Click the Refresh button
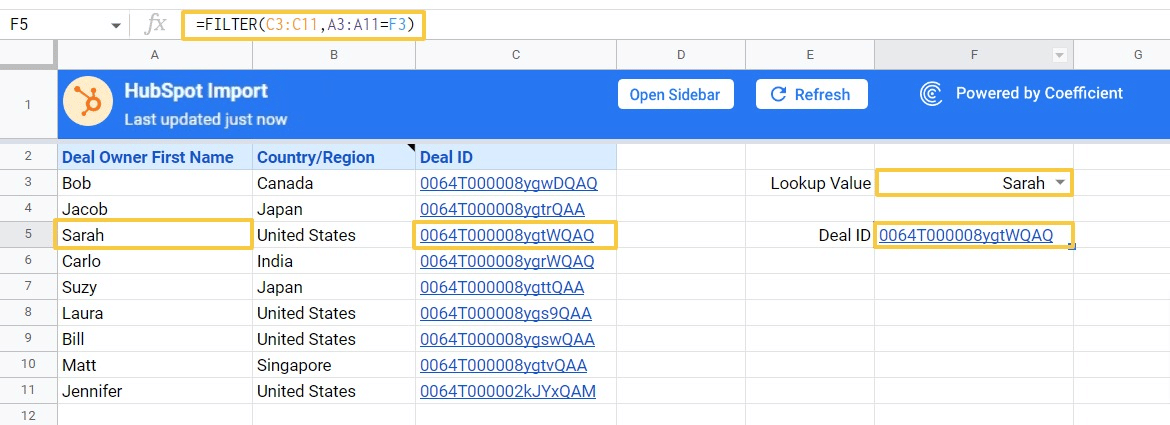 [811, 94]
